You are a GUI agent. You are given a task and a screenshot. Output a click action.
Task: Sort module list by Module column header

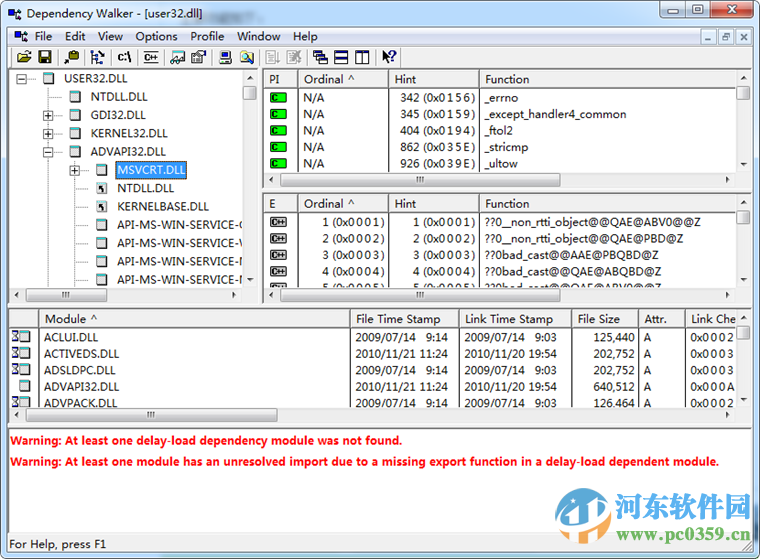[194, 319]
